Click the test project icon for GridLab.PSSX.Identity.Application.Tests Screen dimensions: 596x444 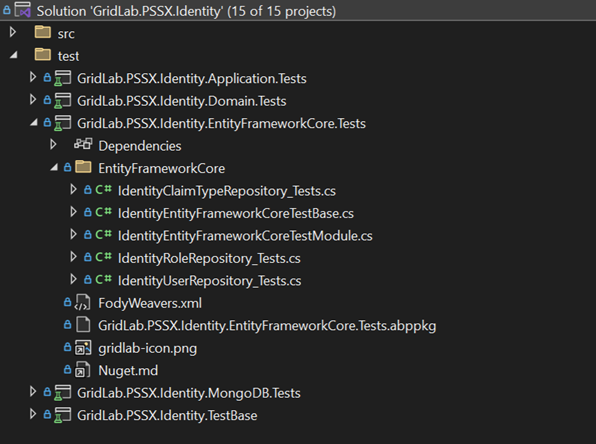(62, 78)
